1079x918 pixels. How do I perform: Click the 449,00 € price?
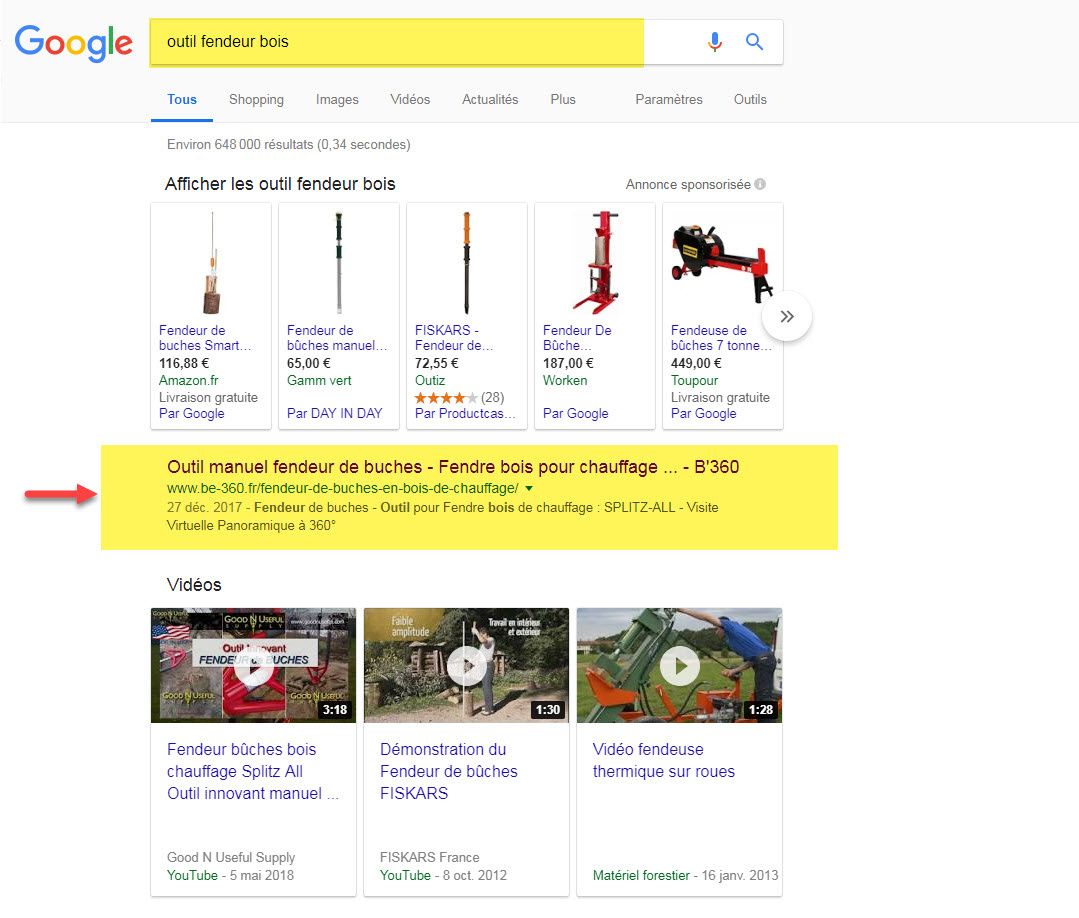696,363
